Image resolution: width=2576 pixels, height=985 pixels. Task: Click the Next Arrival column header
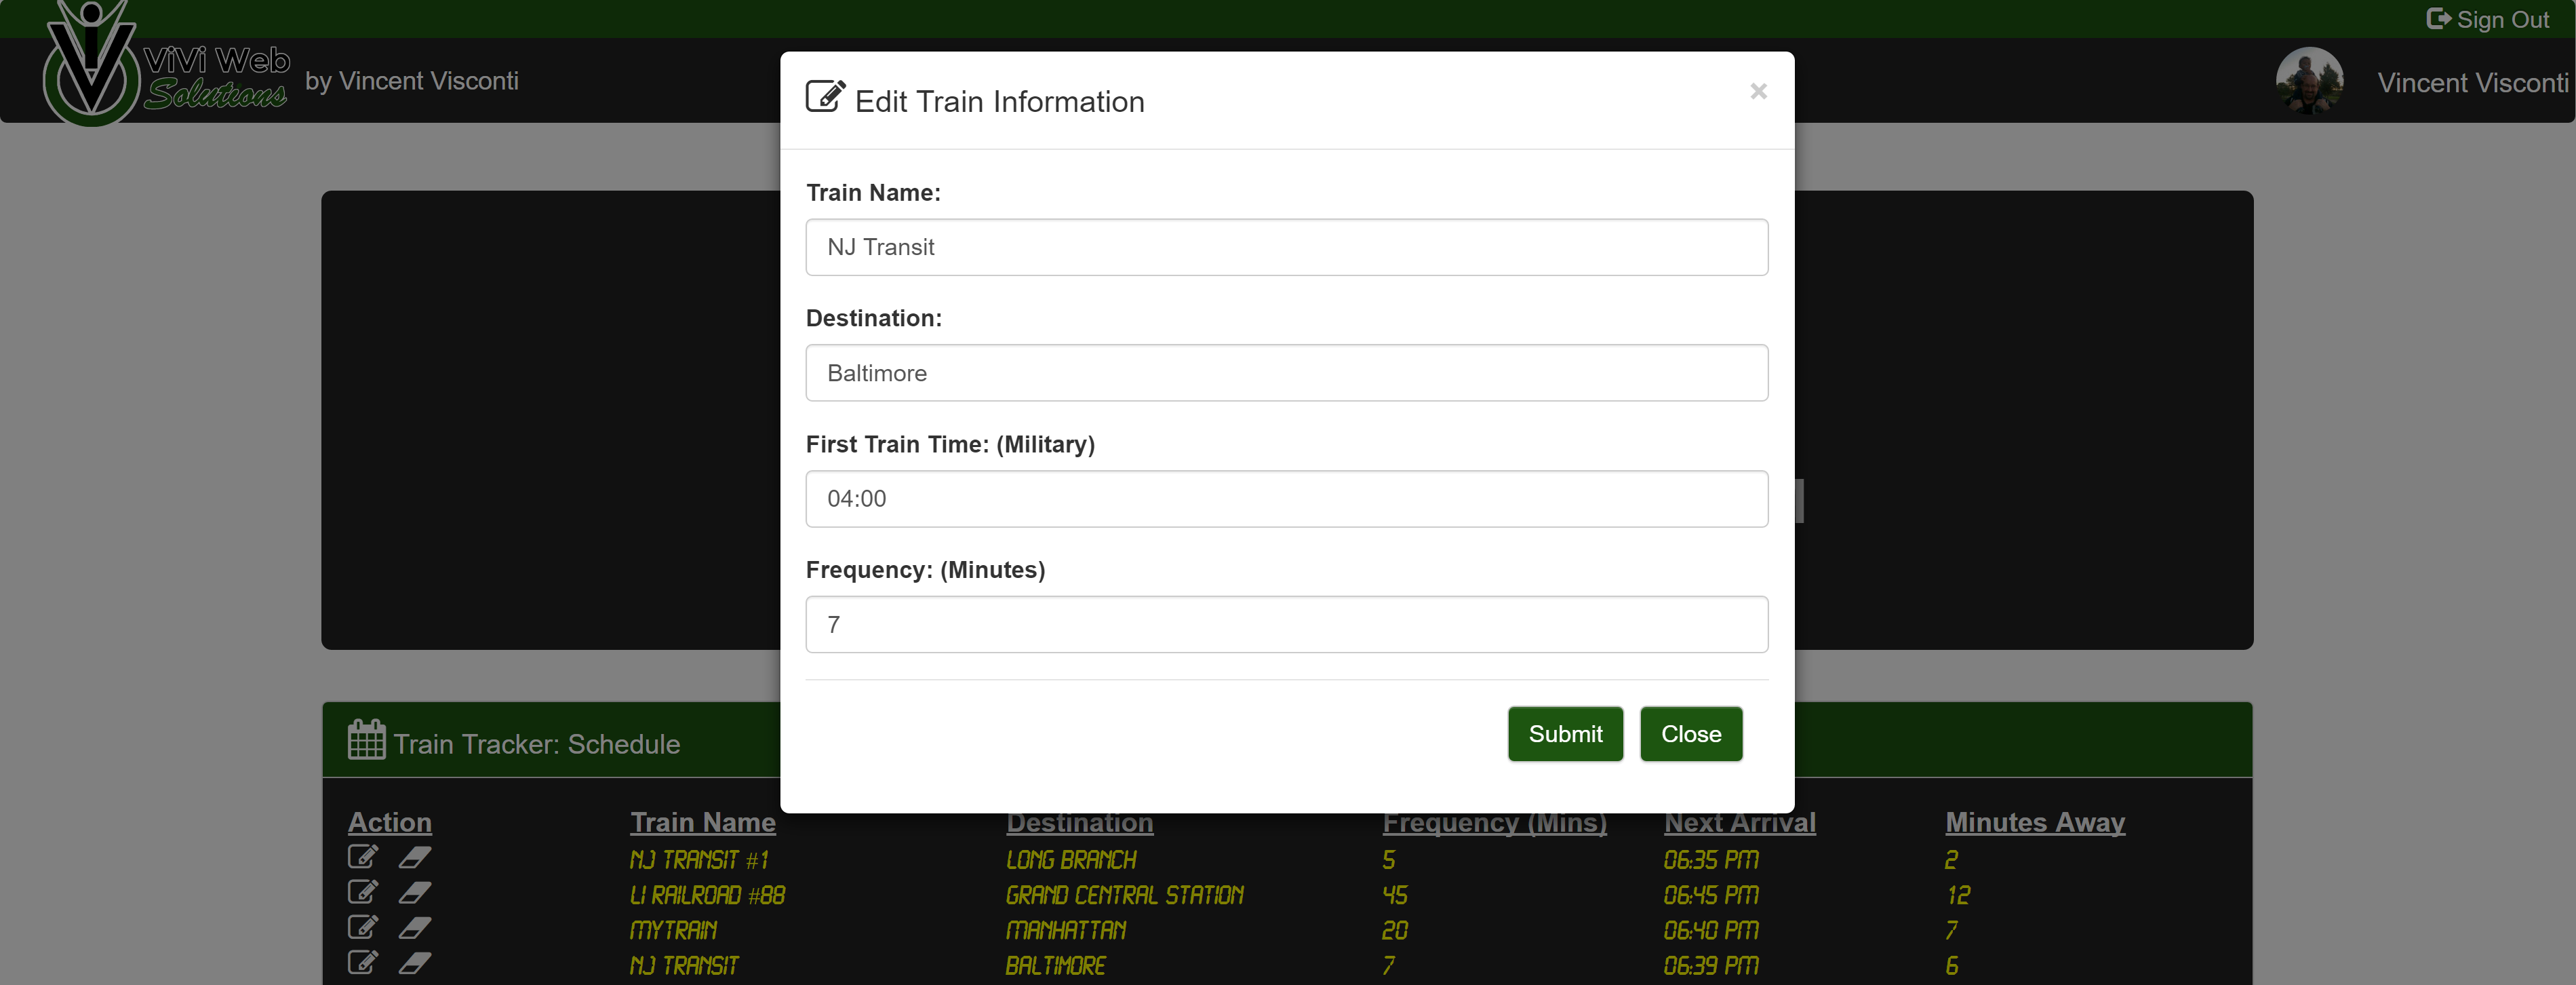pyautogui.click(x=1740, y=822)
